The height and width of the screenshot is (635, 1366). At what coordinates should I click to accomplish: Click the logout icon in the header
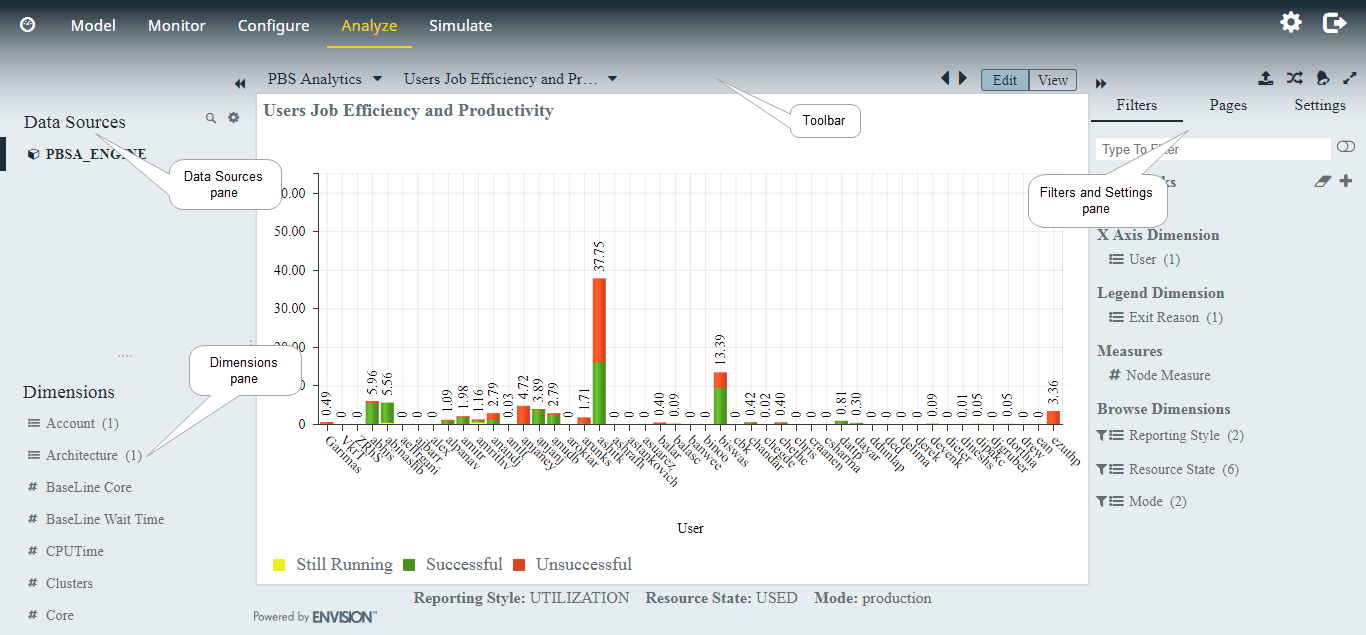pyautogui.click(x=1334, y=23)
